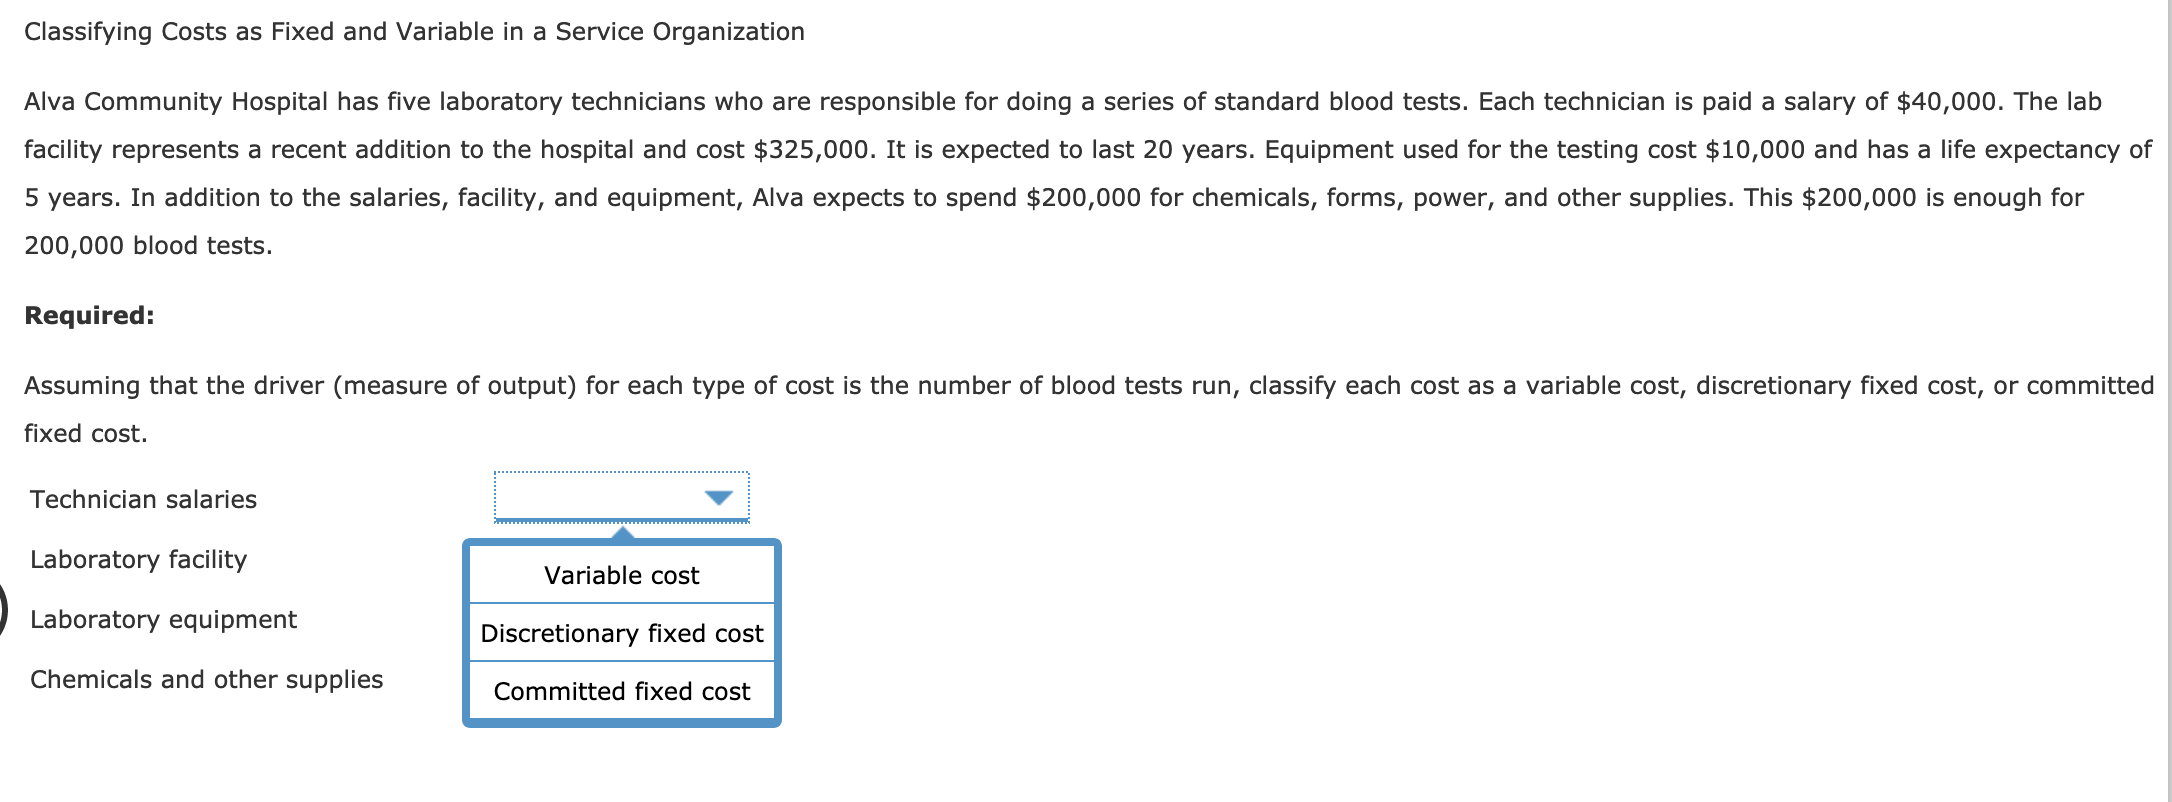Screen dimensions: 2172x802
Task: Click the Technician salaries row label
Action: (x=143, y=499)
